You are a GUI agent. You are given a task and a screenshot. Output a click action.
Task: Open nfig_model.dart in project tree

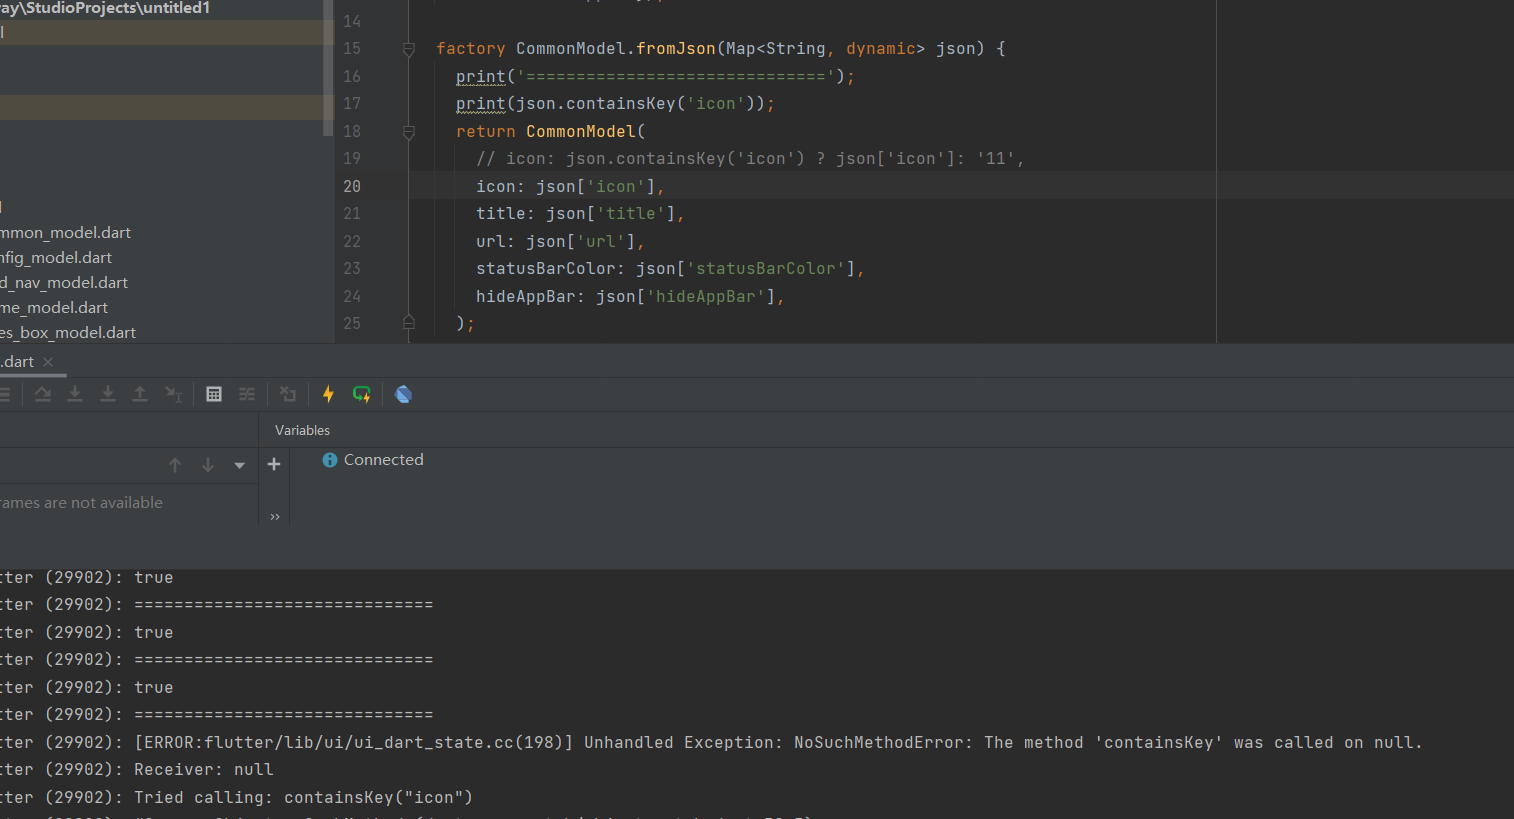pyautogui.click(x=56, y=258)
